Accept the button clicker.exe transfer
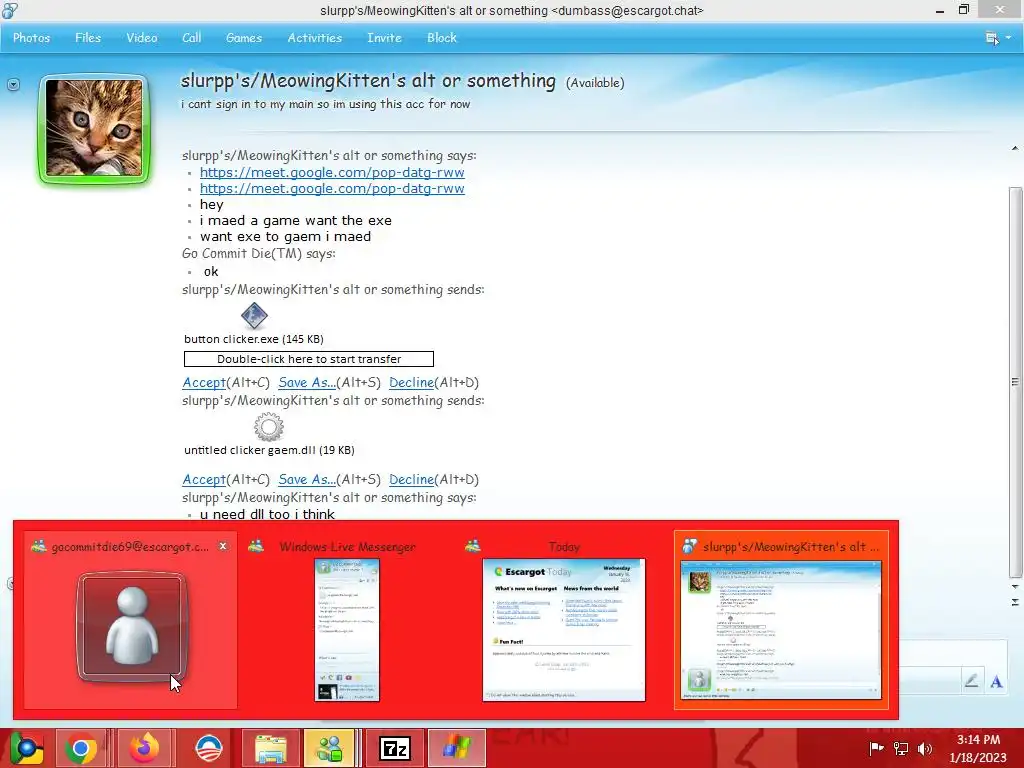 (204, 383)
